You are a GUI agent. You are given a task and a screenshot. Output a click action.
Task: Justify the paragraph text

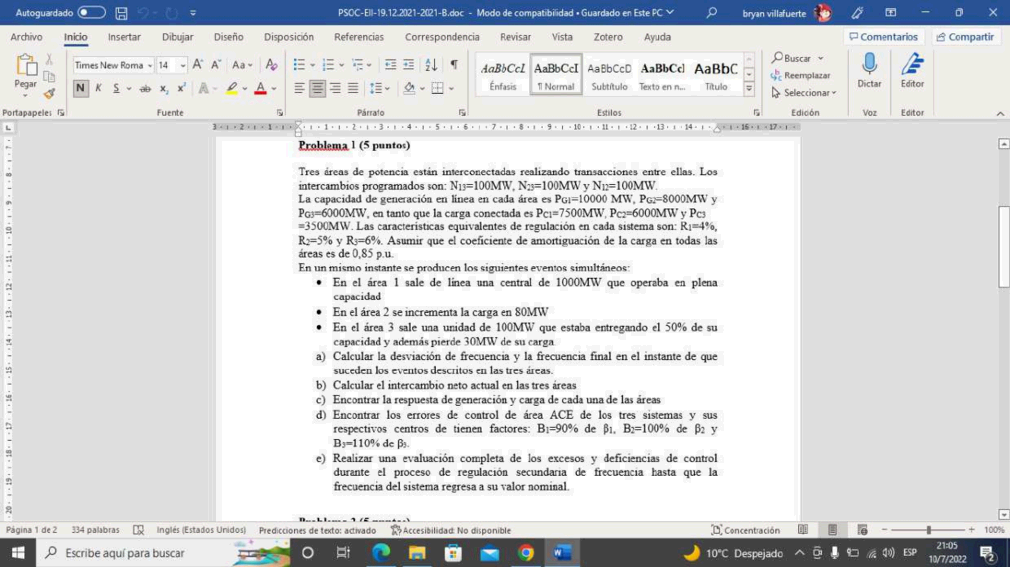point(353,88)
